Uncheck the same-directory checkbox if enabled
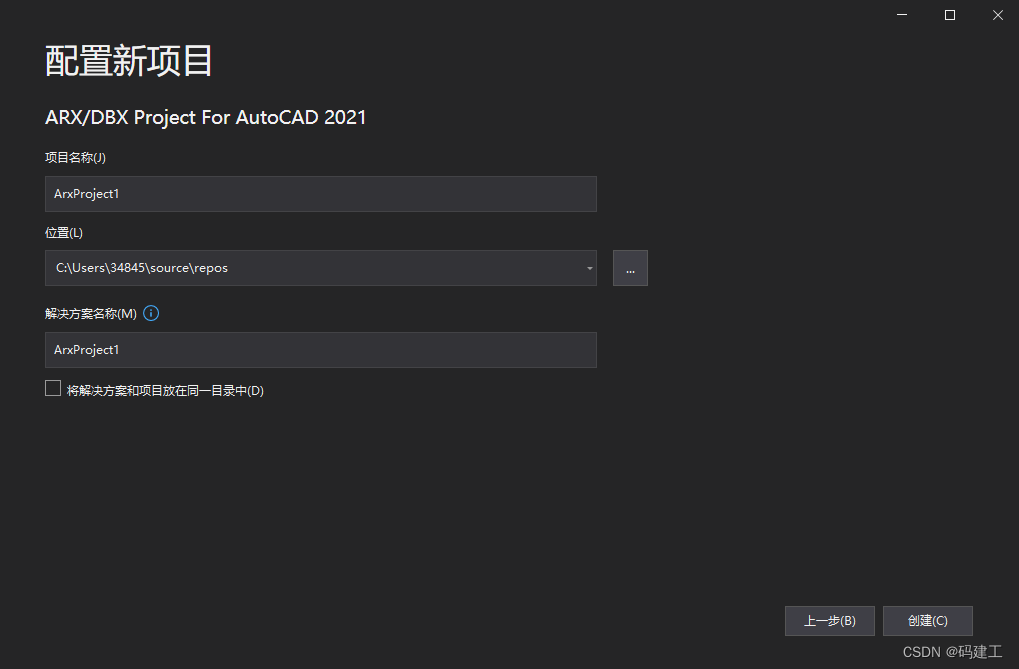Screen dimensions: 1019x669 pos(52,387)
